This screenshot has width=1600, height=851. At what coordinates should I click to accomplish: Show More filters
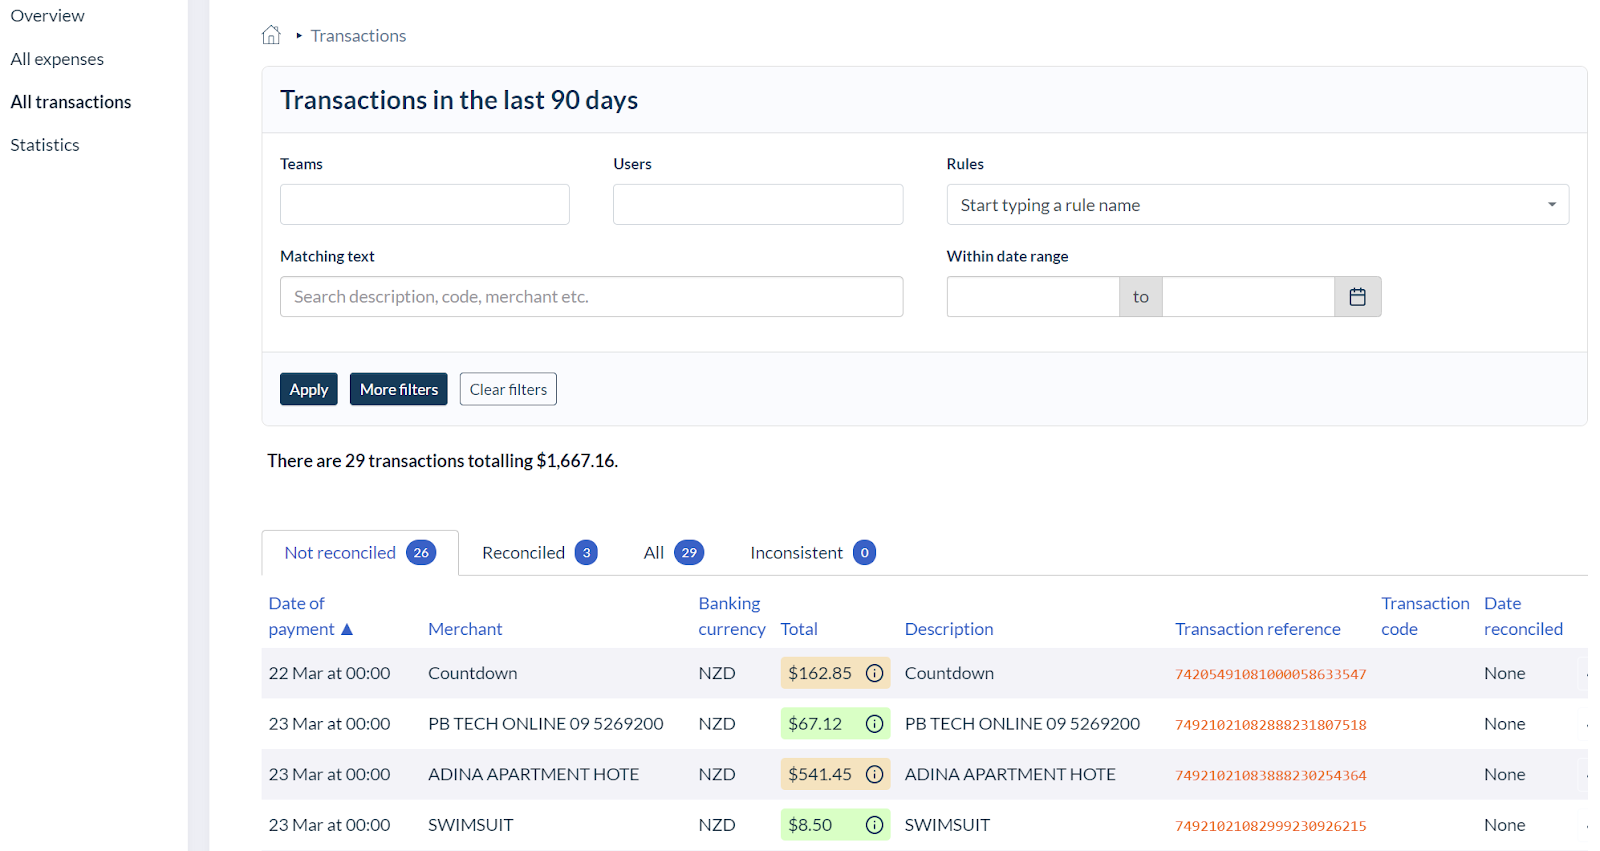(x=399, y=389)
